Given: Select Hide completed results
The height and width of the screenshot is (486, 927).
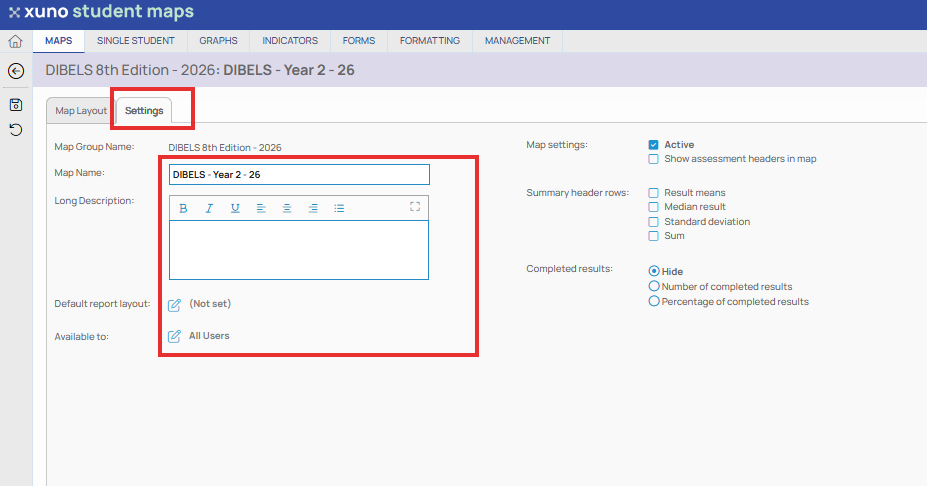Looking at the screenshot, I should [654, 271].
